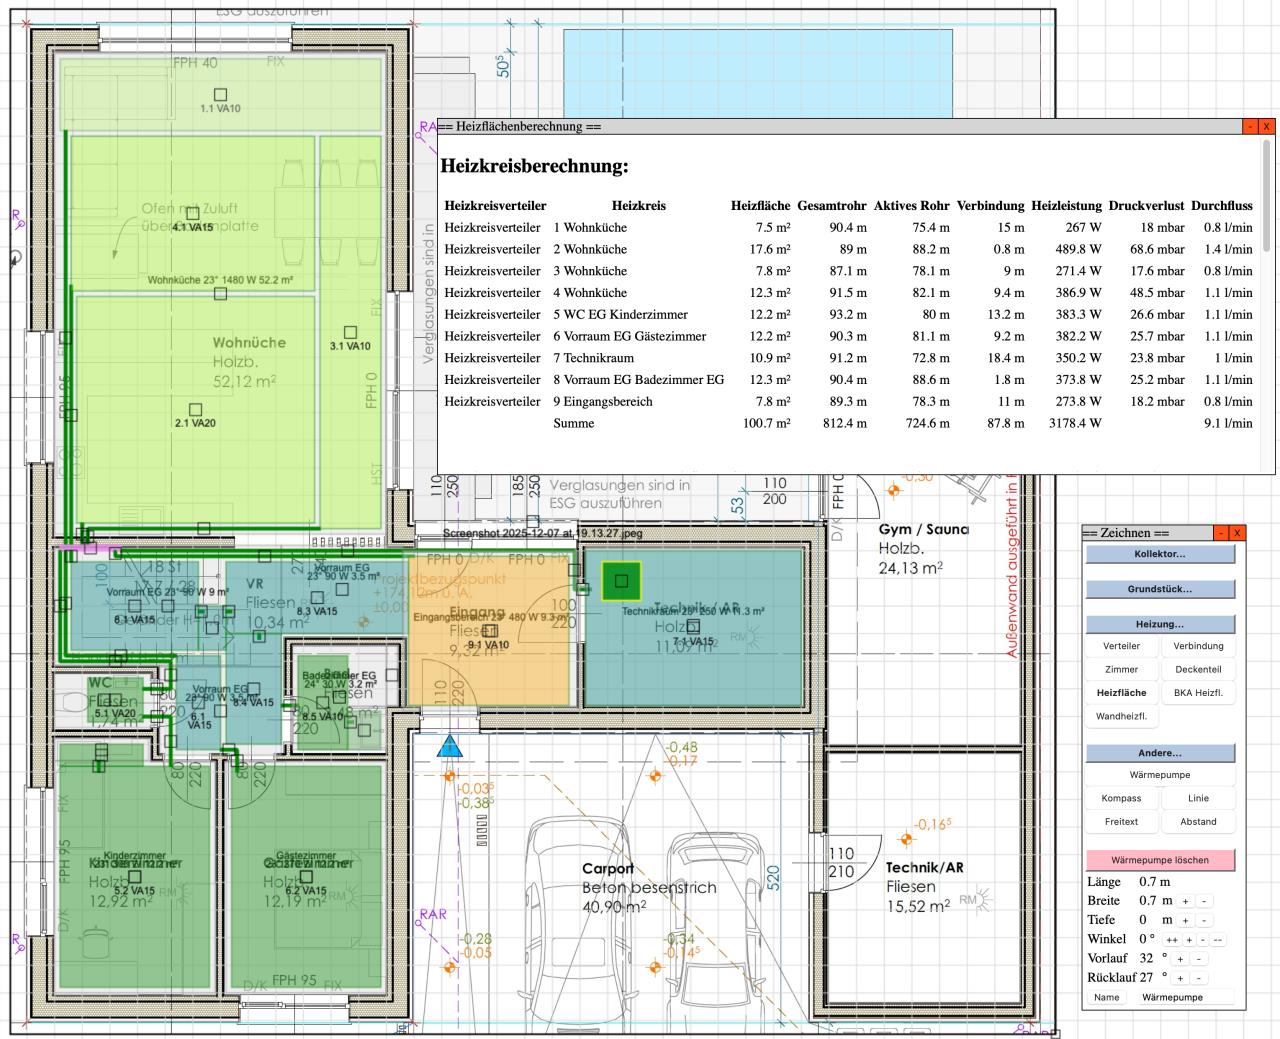This screenshot has height=1039, width=1280.
Task: Increase Vorlauf temperature with plus button
Action: pos(1181,959)
